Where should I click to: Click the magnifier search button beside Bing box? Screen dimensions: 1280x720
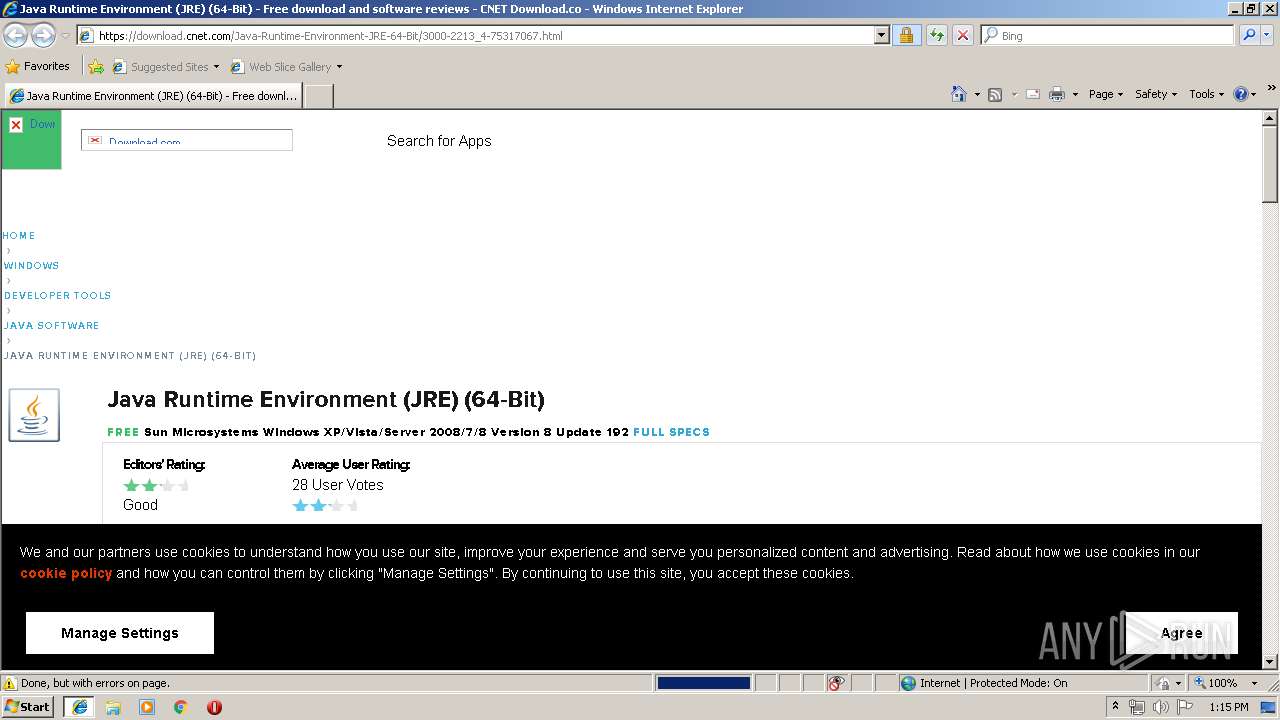click(1248, 35)
